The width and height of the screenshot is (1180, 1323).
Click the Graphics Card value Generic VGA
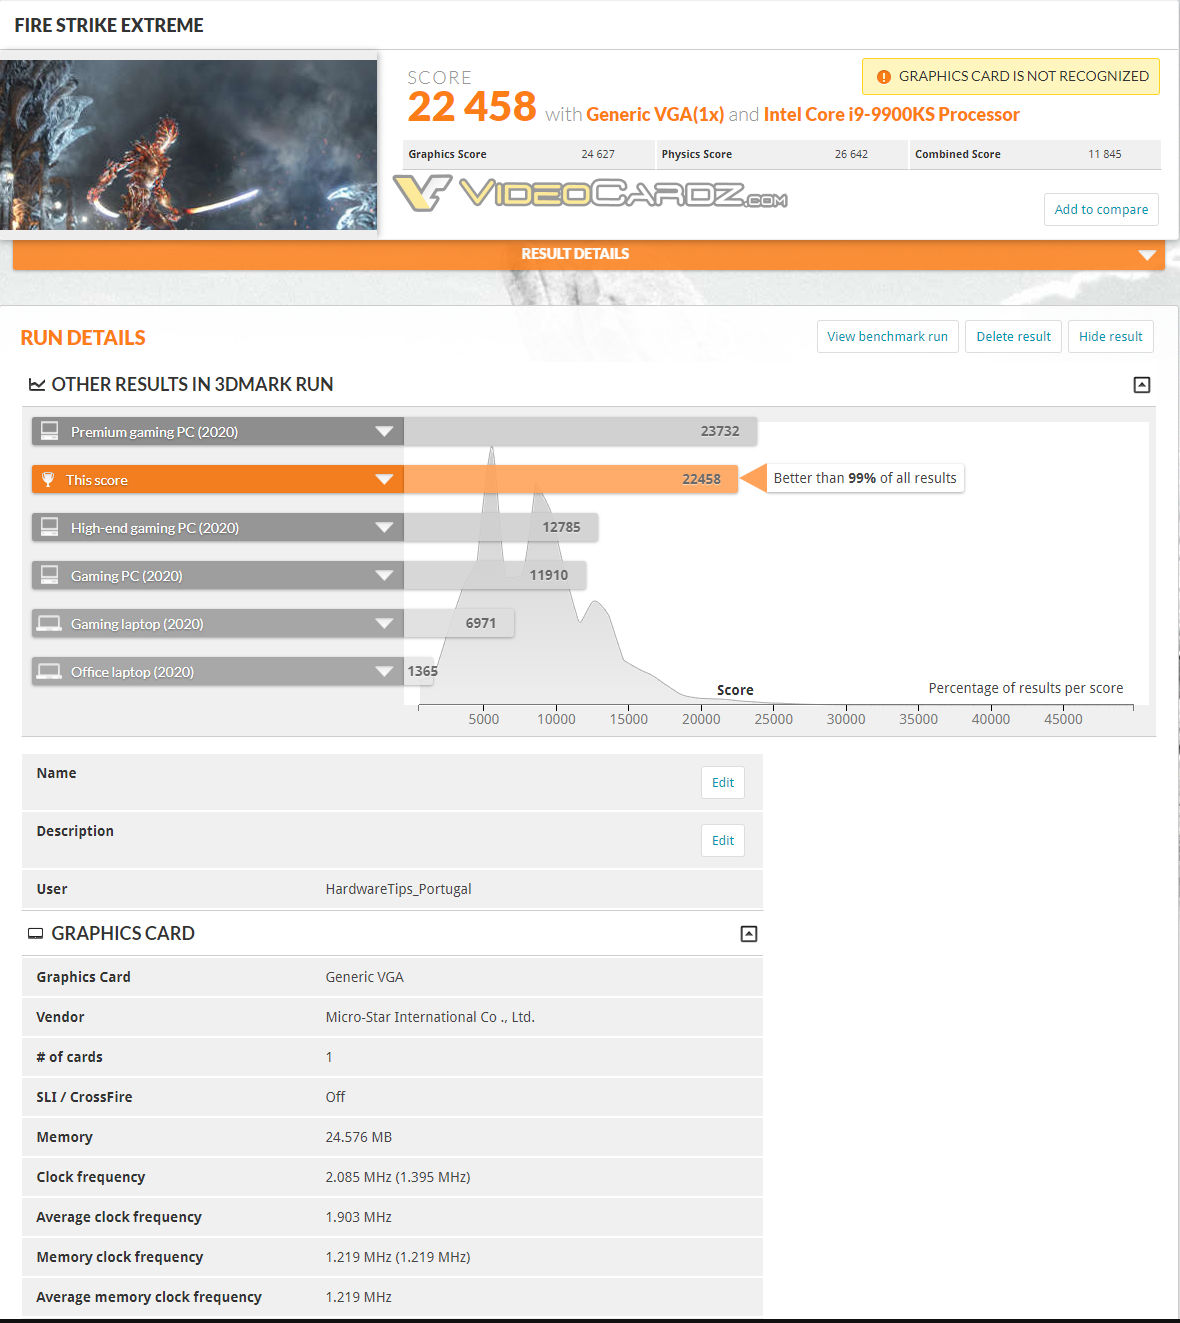pos(364,977)
